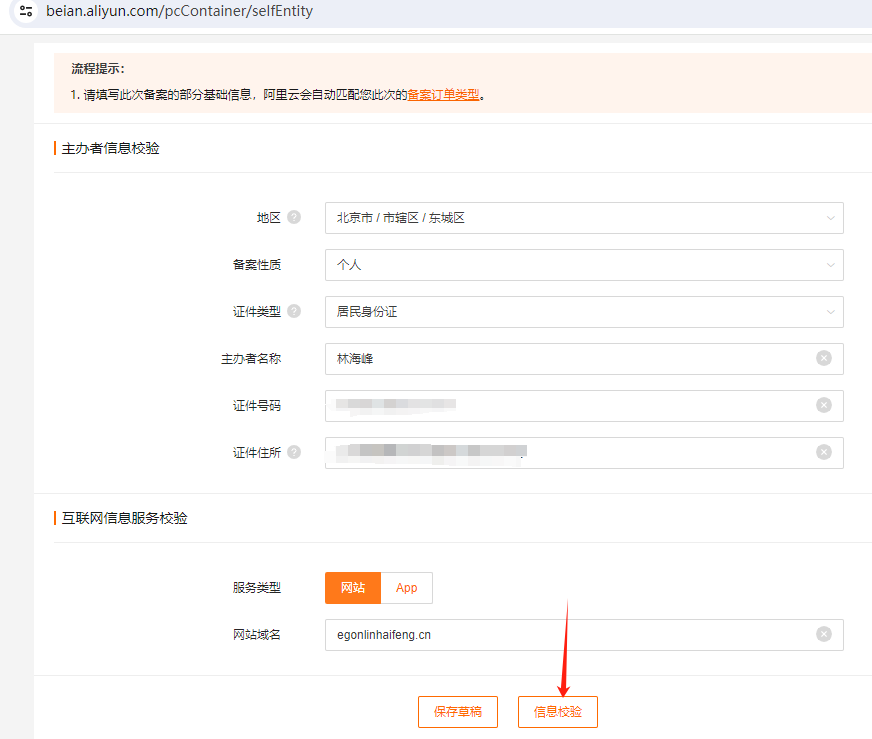Clear the 主办者名称 field with its x icon
This screenshot has width=872, height=739.
click(x=823, y=358)
